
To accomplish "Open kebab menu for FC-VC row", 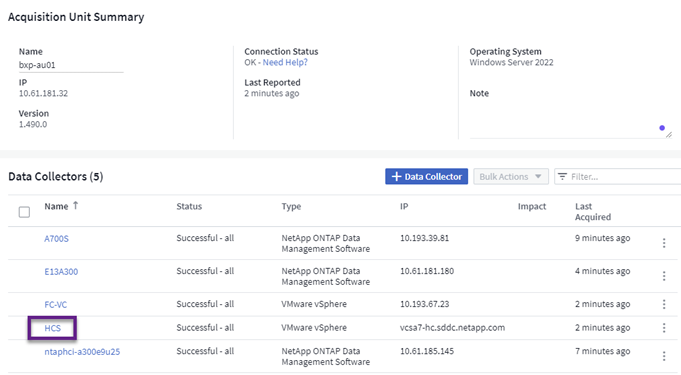I will click(x=664, y=304).
